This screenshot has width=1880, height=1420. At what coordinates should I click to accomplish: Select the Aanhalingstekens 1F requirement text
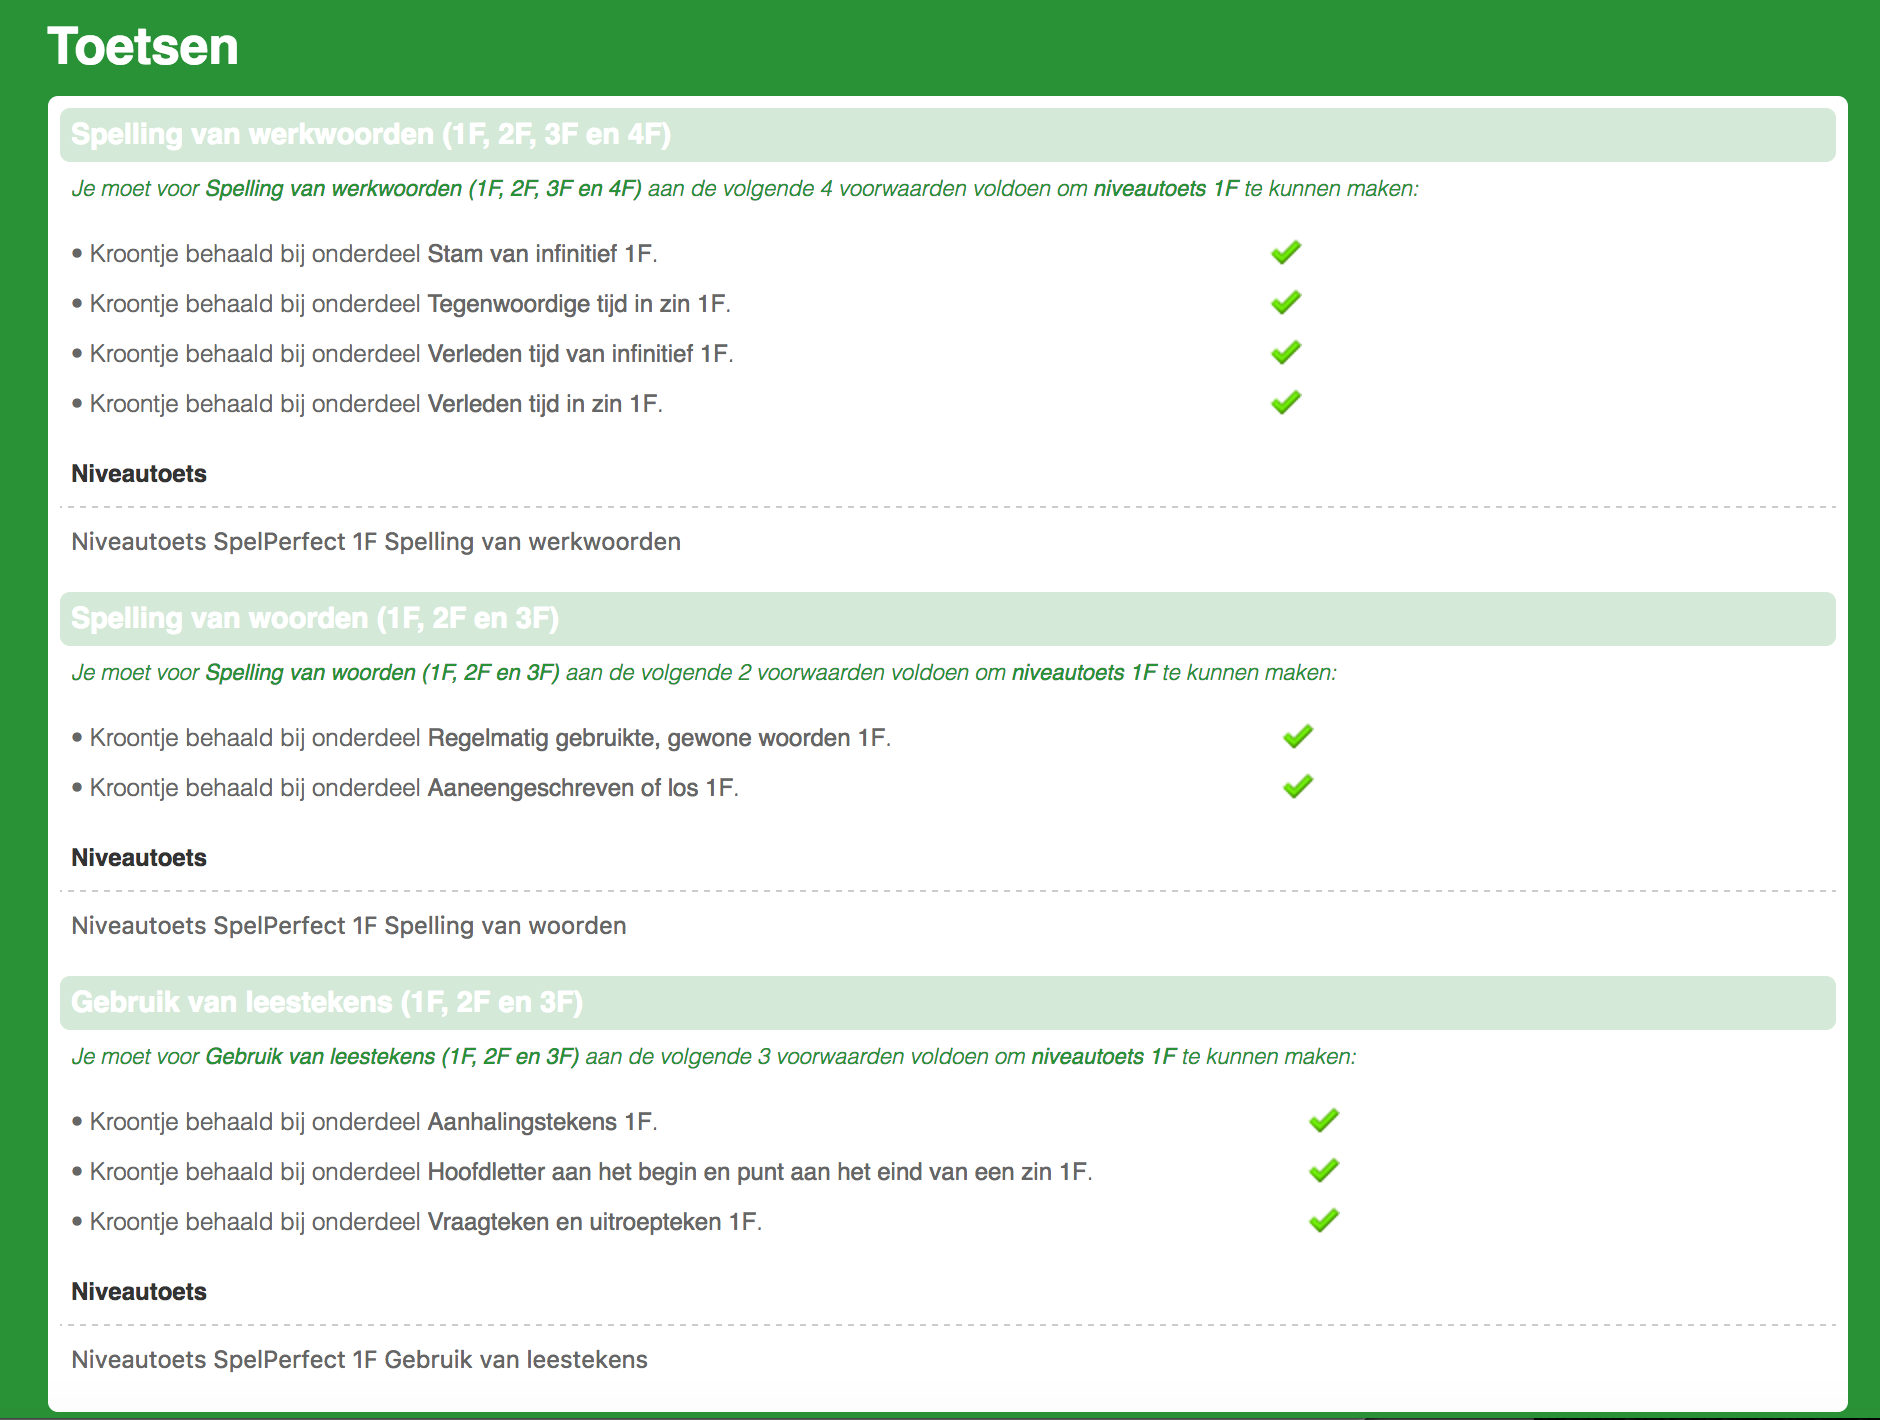point(541,1122)
